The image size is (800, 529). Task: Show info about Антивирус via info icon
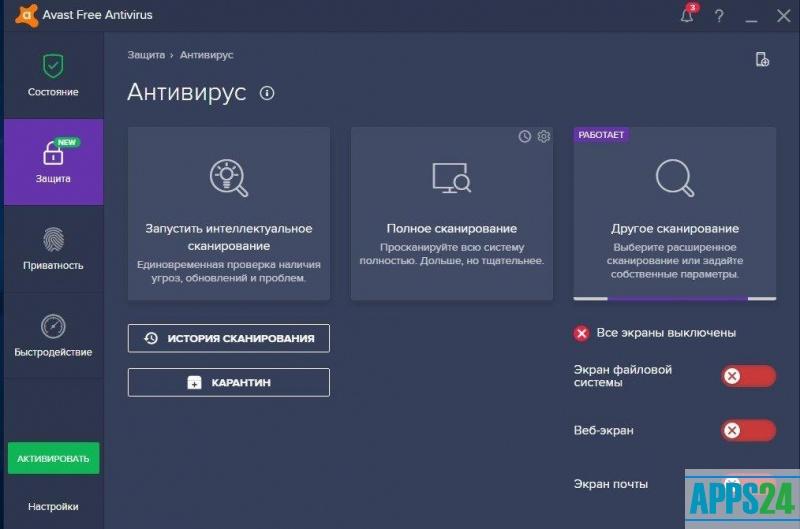[267, 93]
